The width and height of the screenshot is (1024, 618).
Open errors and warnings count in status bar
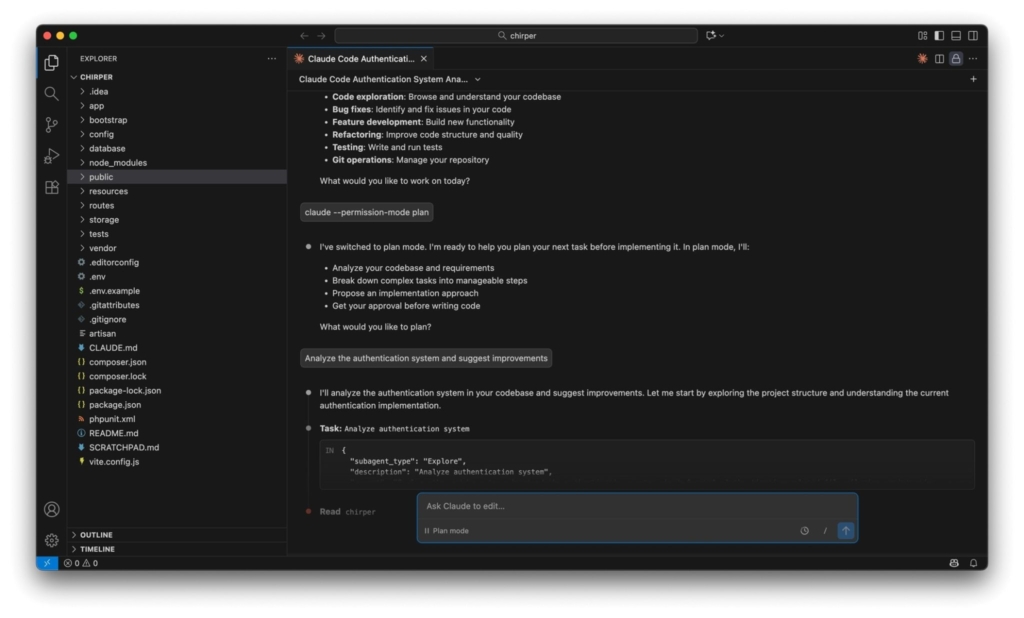tap(81, 562)
